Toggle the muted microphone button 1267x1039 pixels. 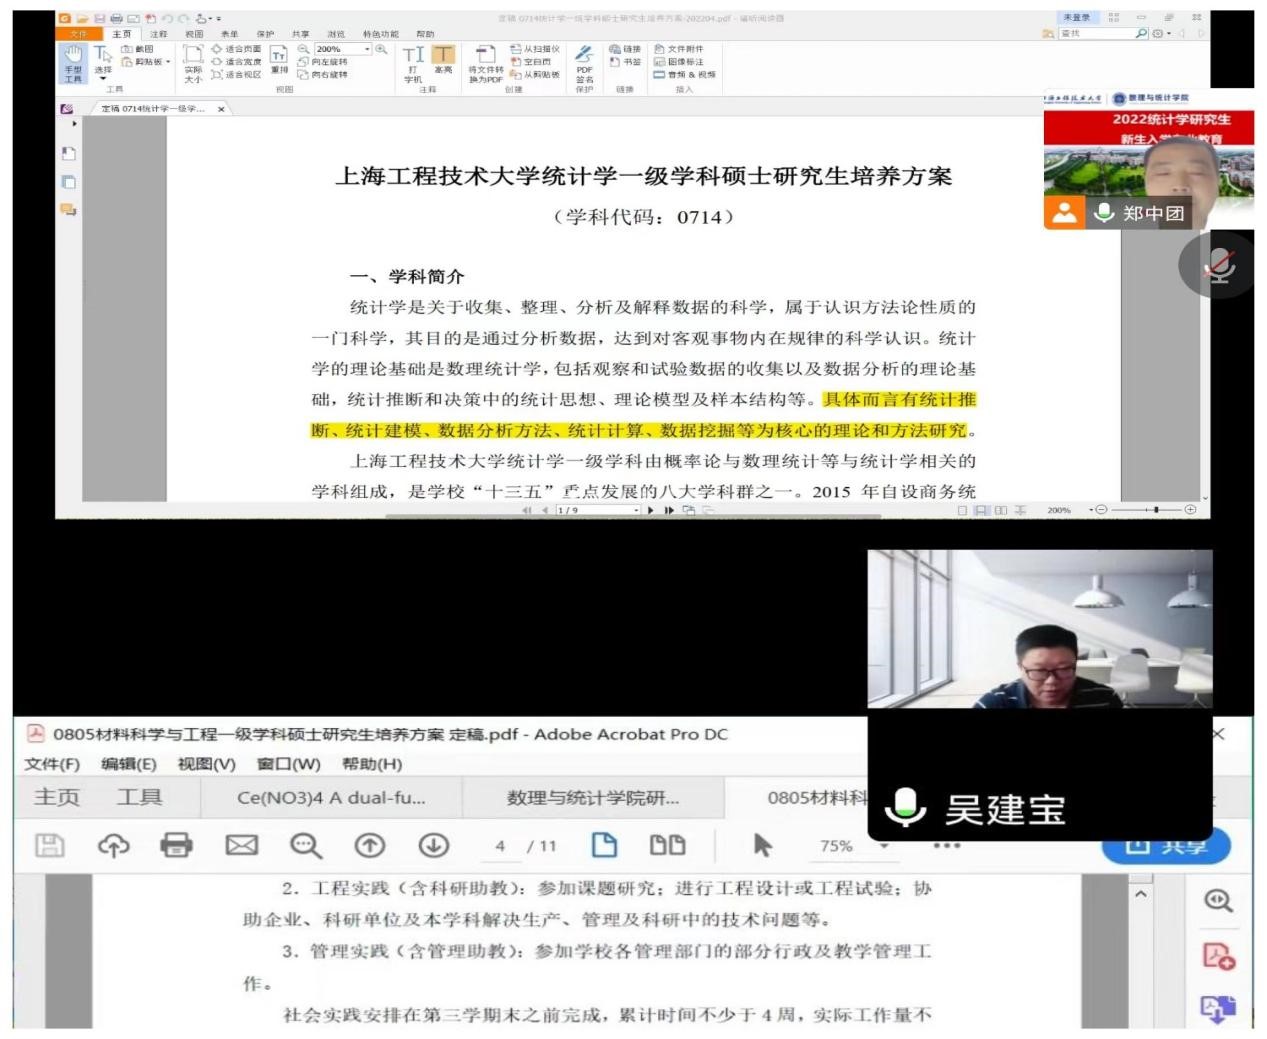pos(1218,265)
